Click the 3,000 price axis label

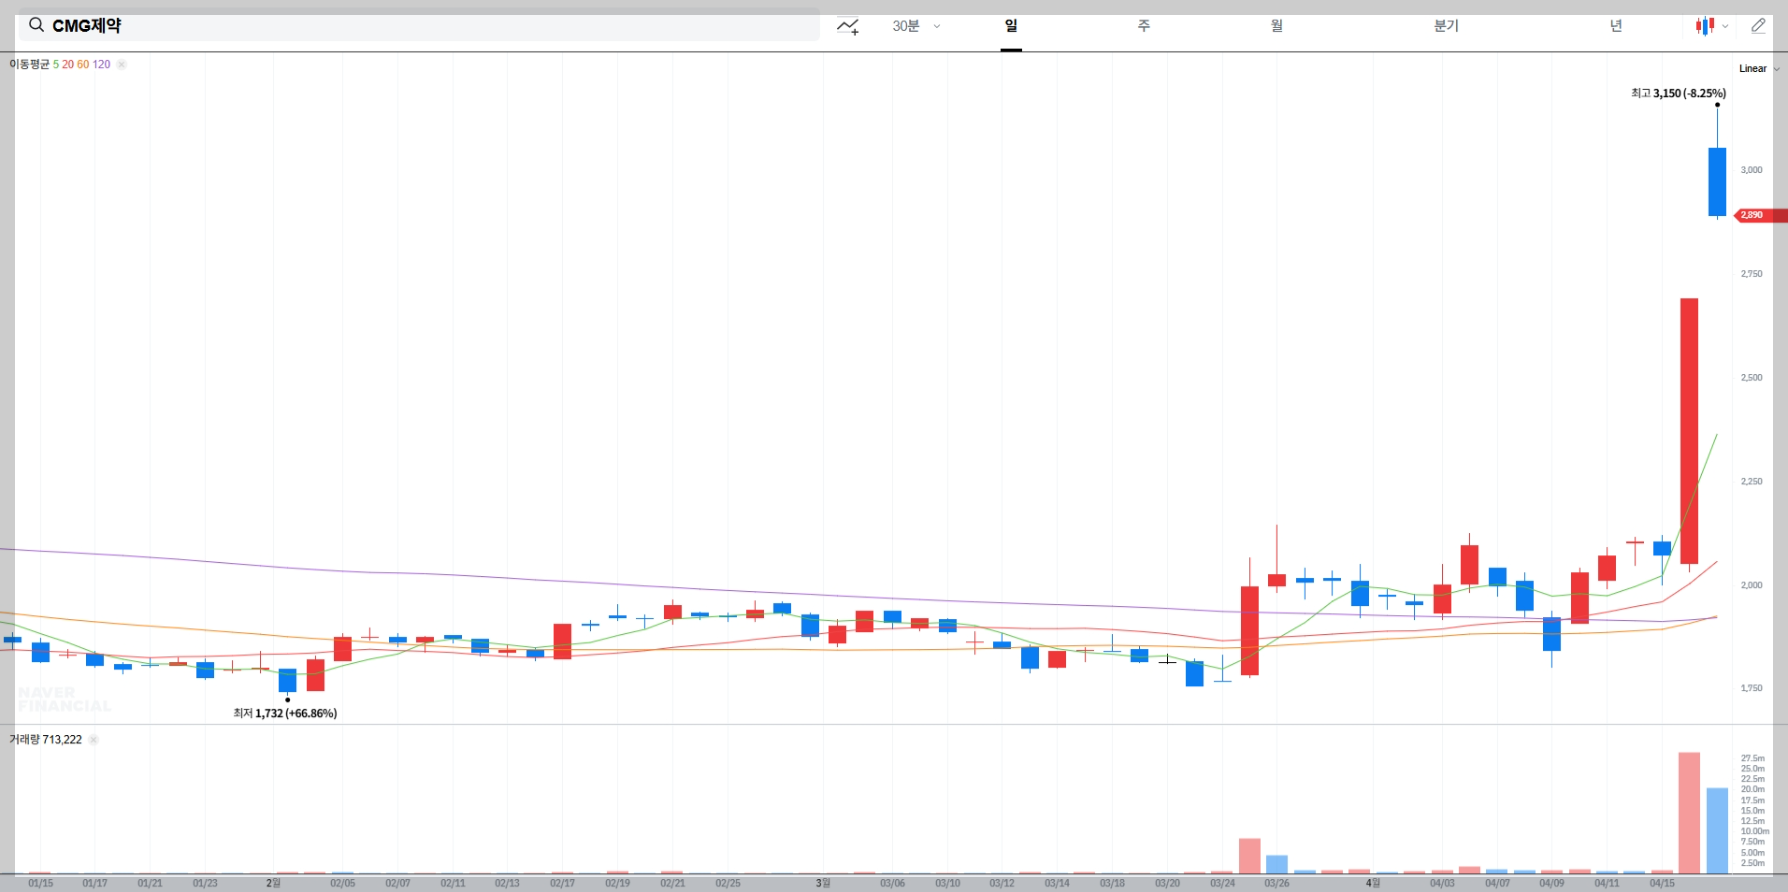1752,170
